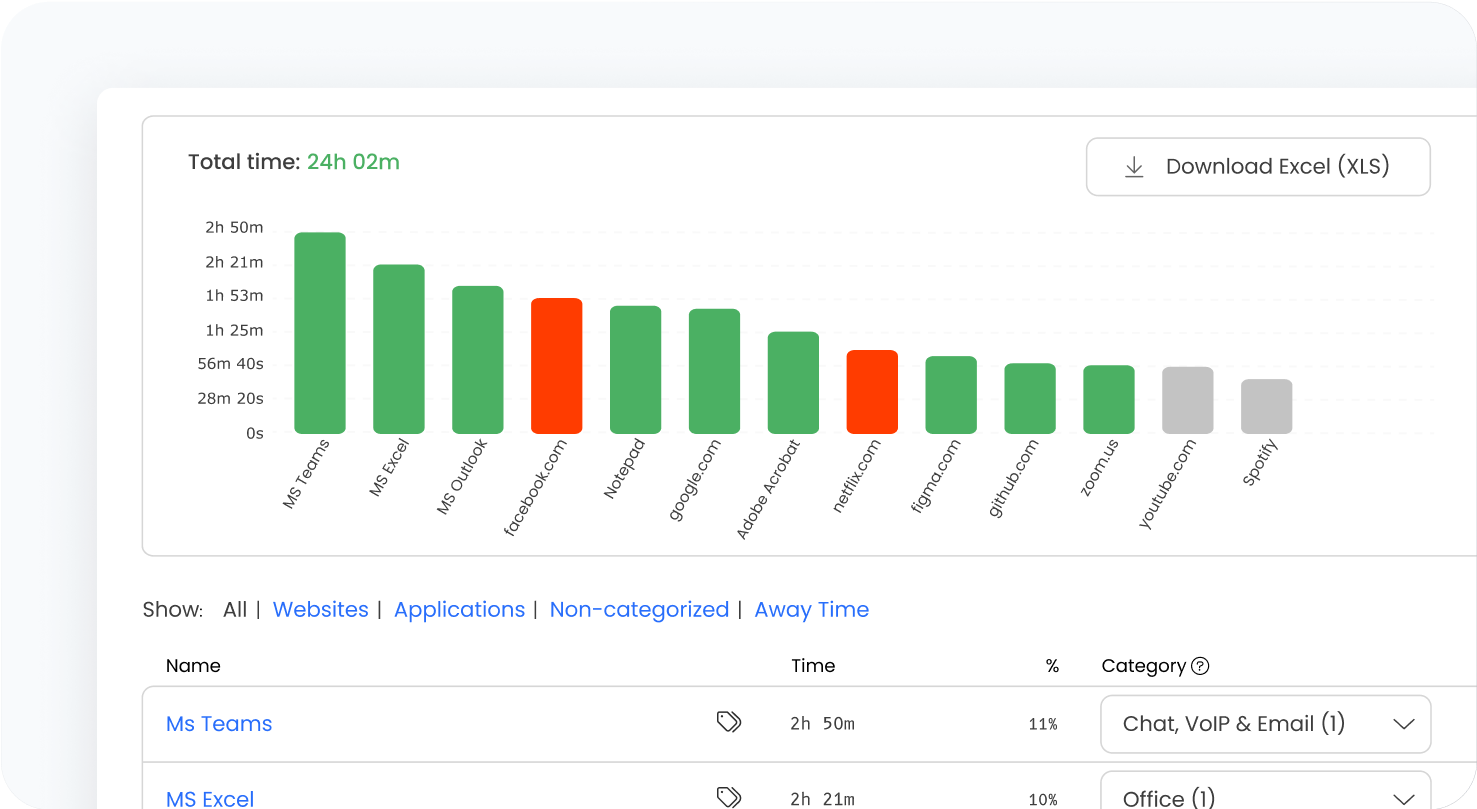Click the tallest green MS Teams bar
Viewport: 1477px width, 809px height.
319,333
